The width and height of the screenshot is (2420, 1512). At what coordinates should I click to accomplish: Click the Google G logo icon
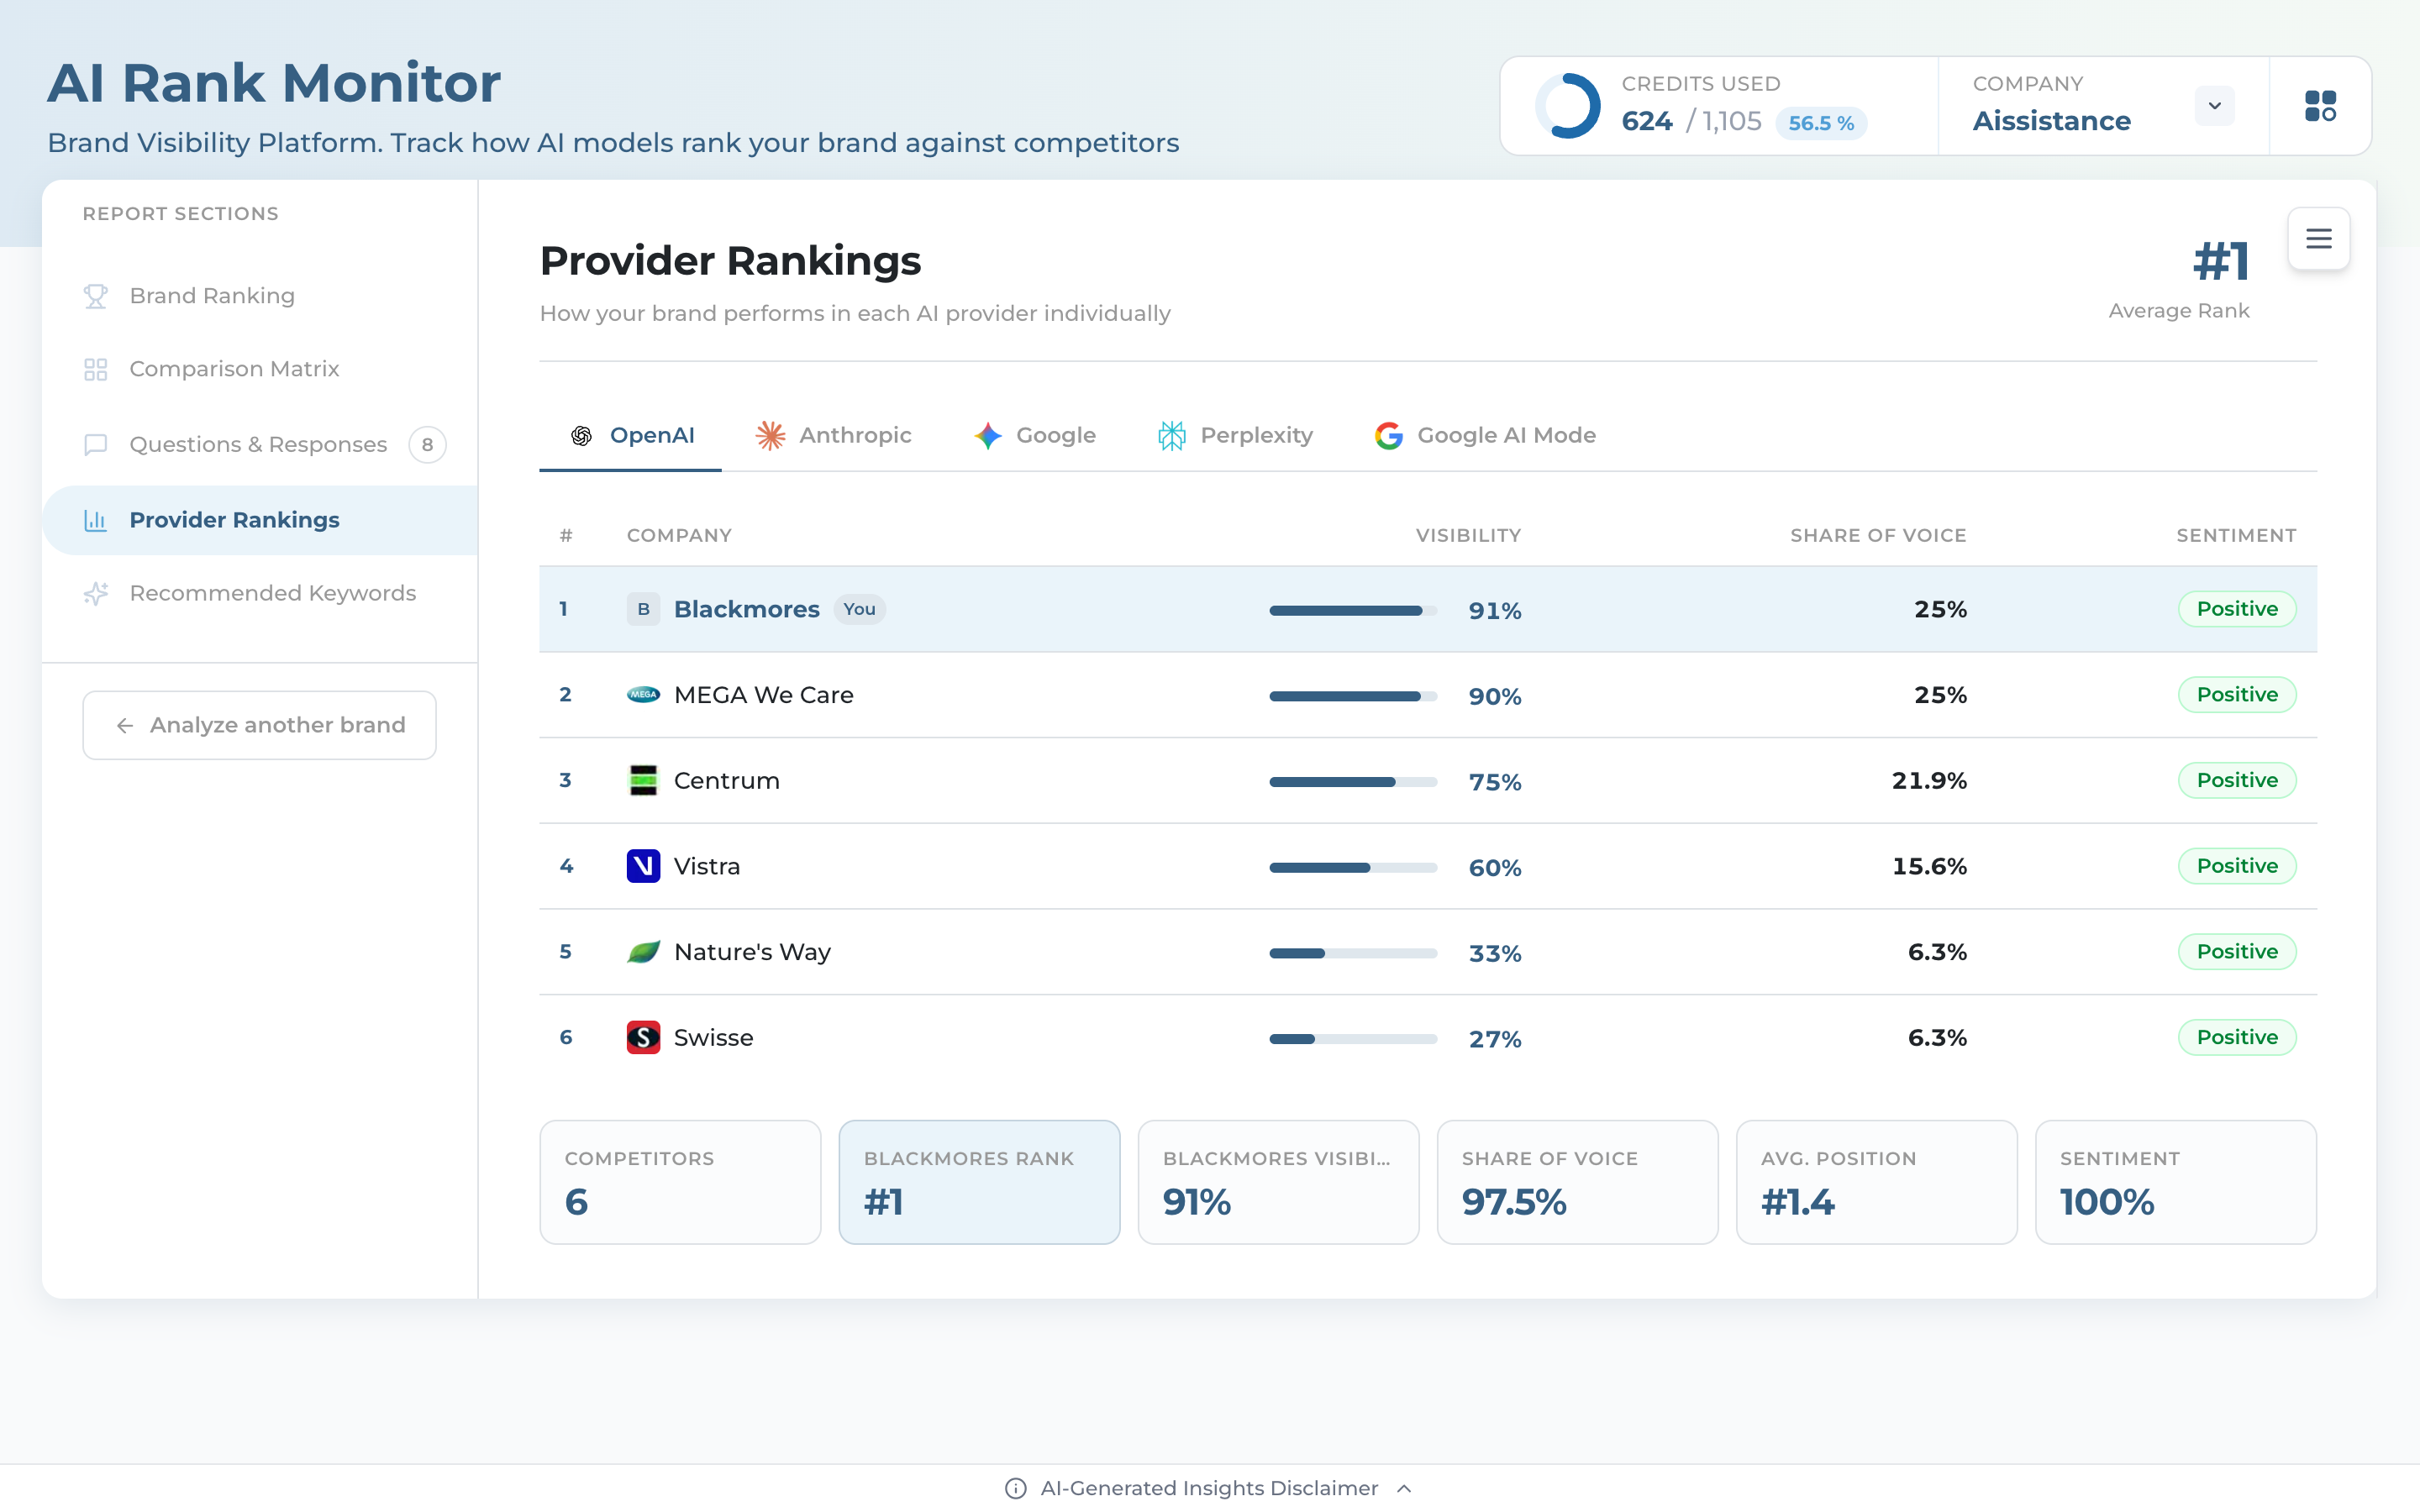point(1389,436)
